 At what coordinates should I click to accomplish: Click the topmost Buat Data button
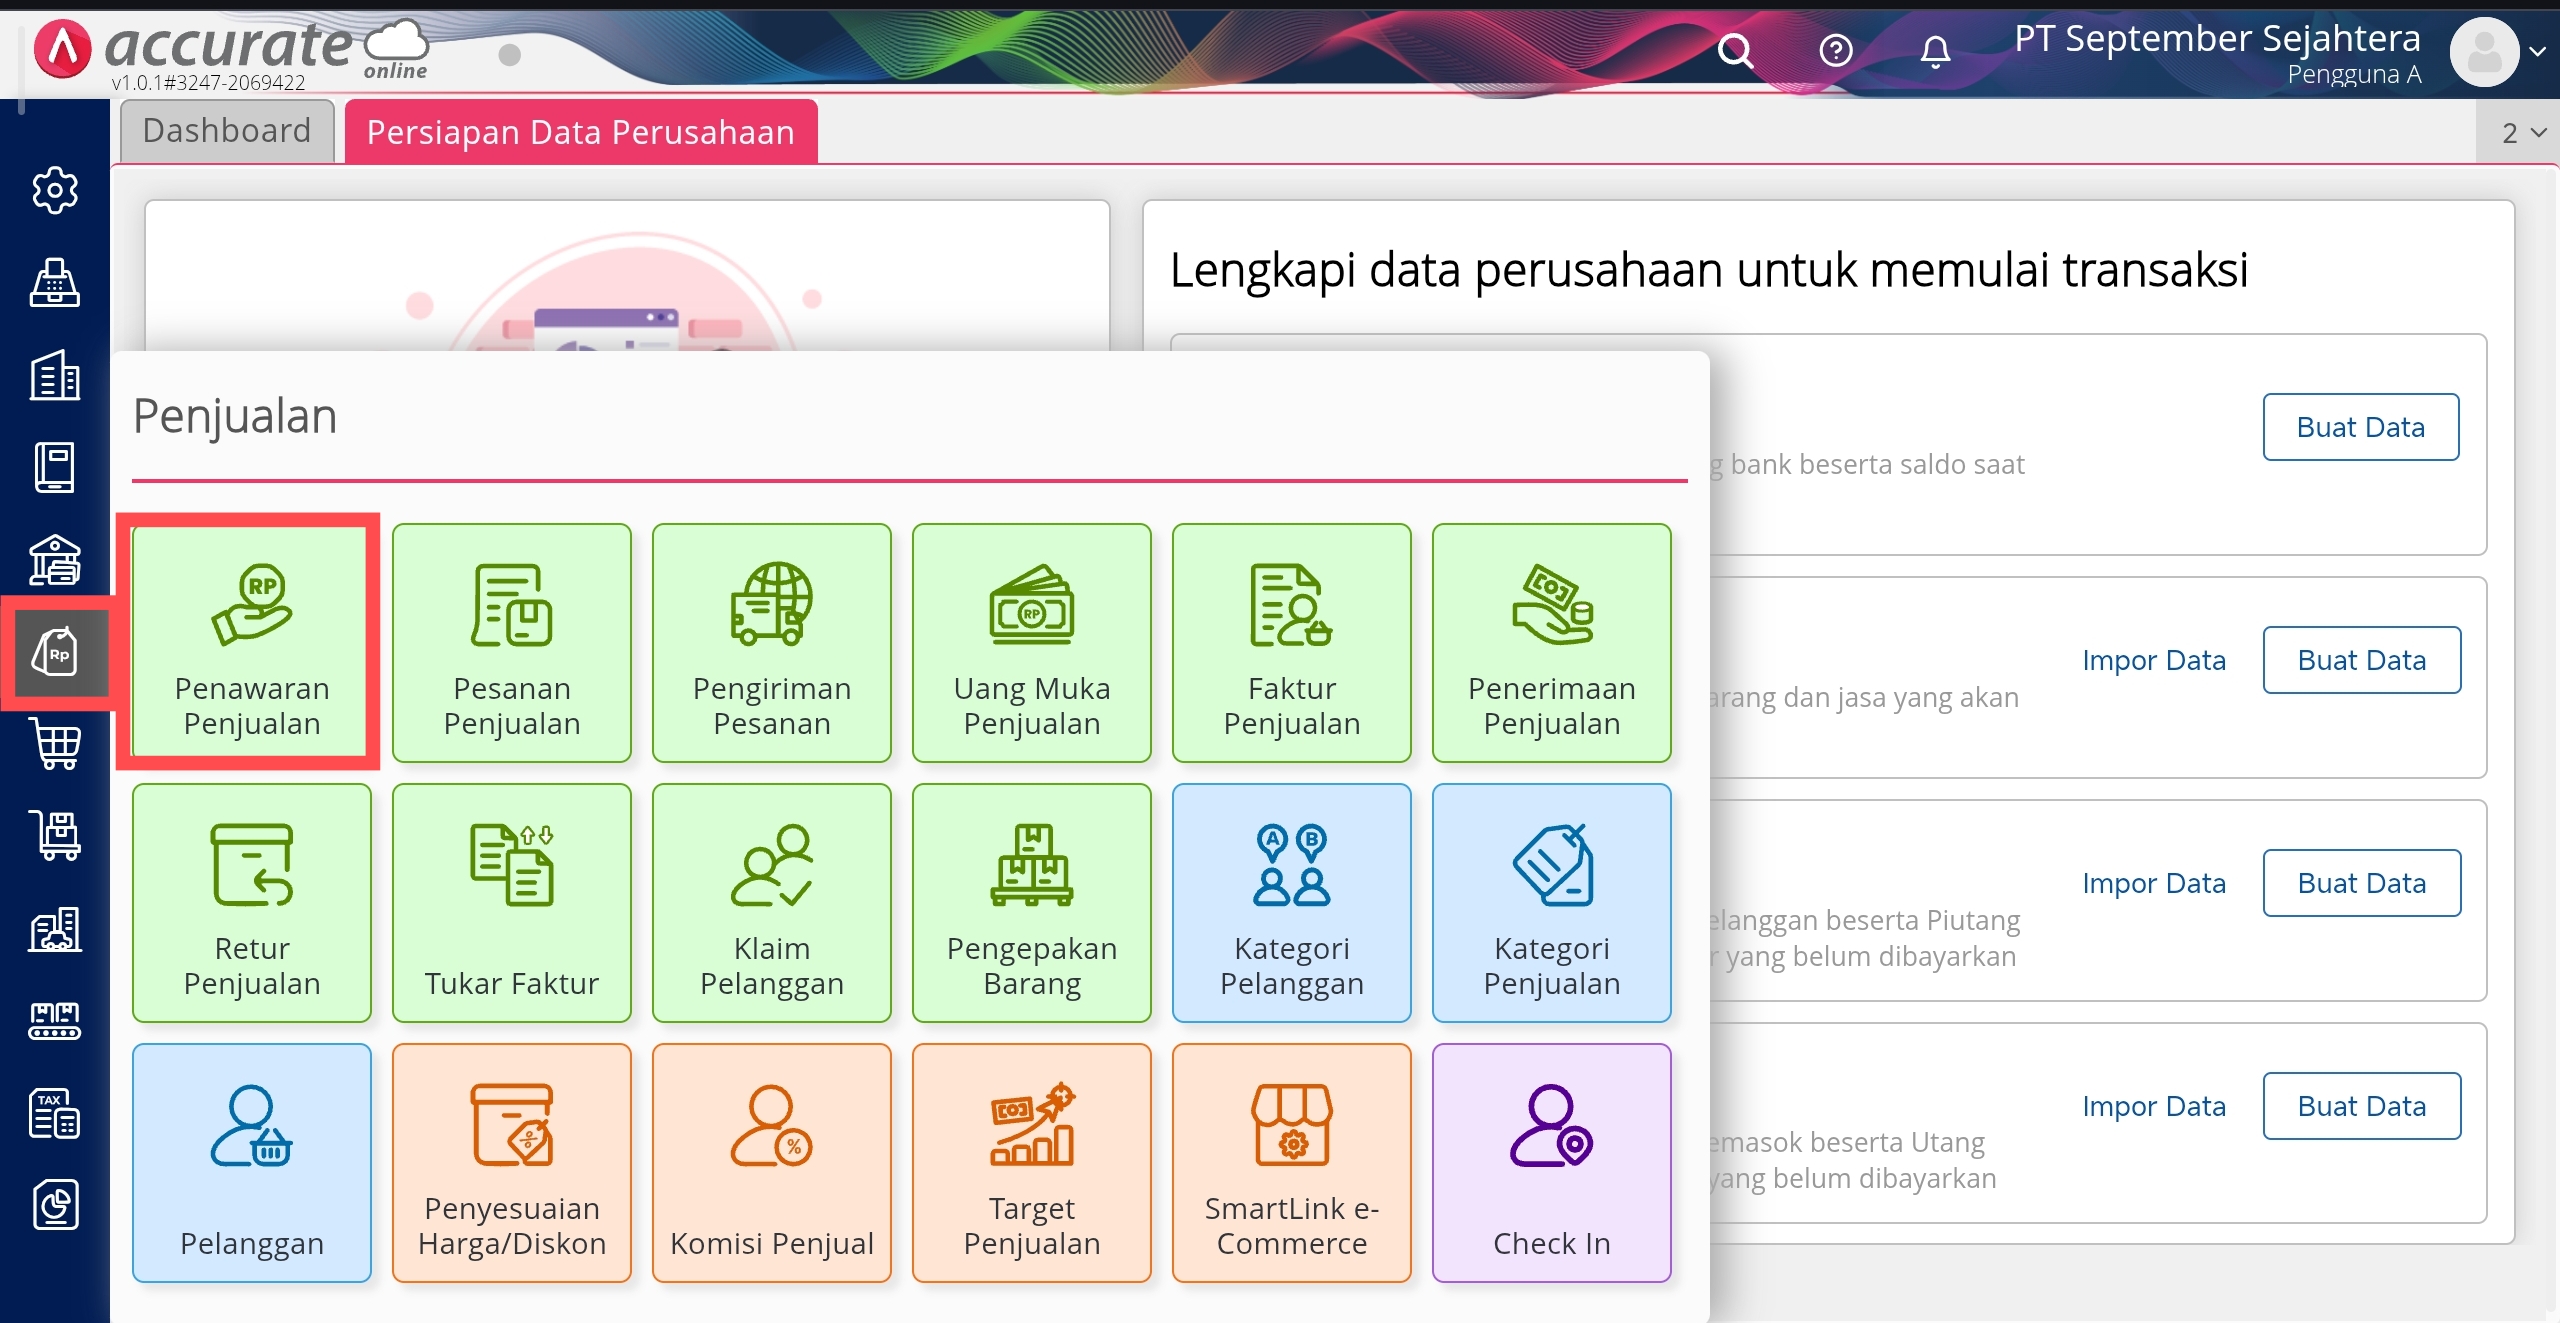pyautogui.click(x=2360, y=427)
